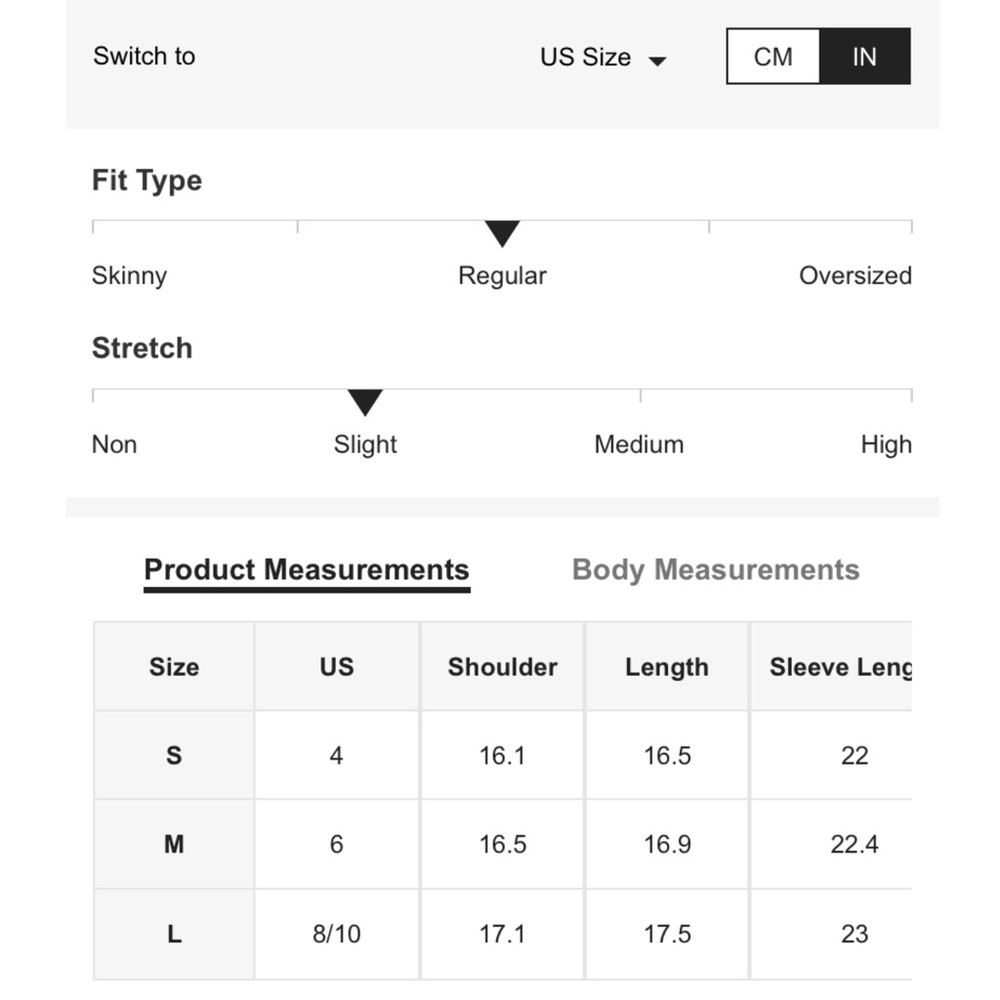Screen dimensions: 1000x1000
Task: Click the Stretch triangle marker
Action: pyautogui.click(x=365, y=402)
